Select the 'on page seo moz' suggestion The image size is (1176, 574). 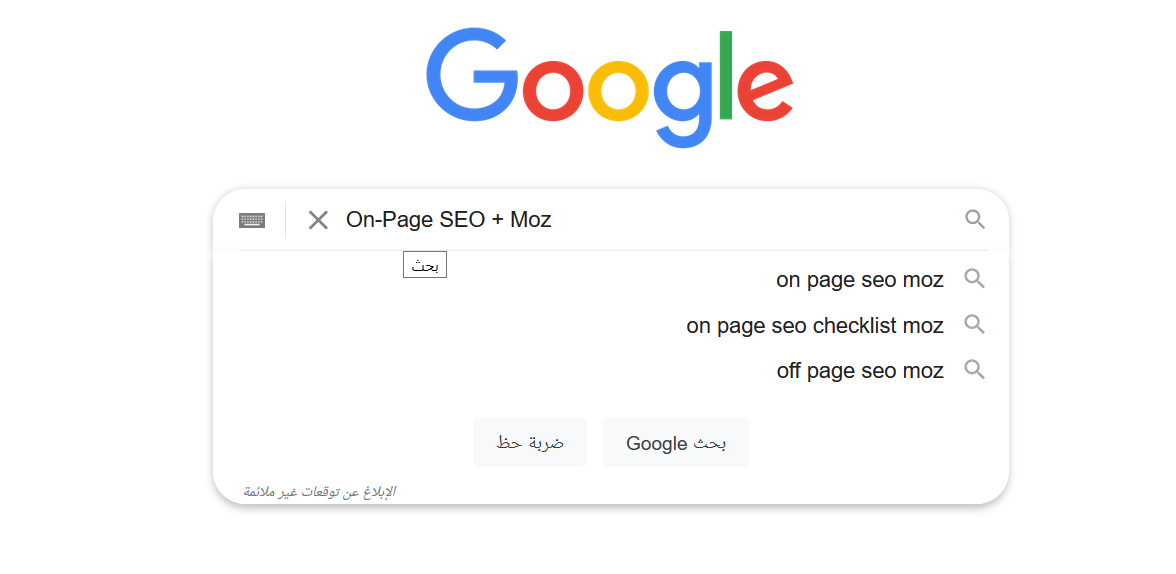pos(859,280)
